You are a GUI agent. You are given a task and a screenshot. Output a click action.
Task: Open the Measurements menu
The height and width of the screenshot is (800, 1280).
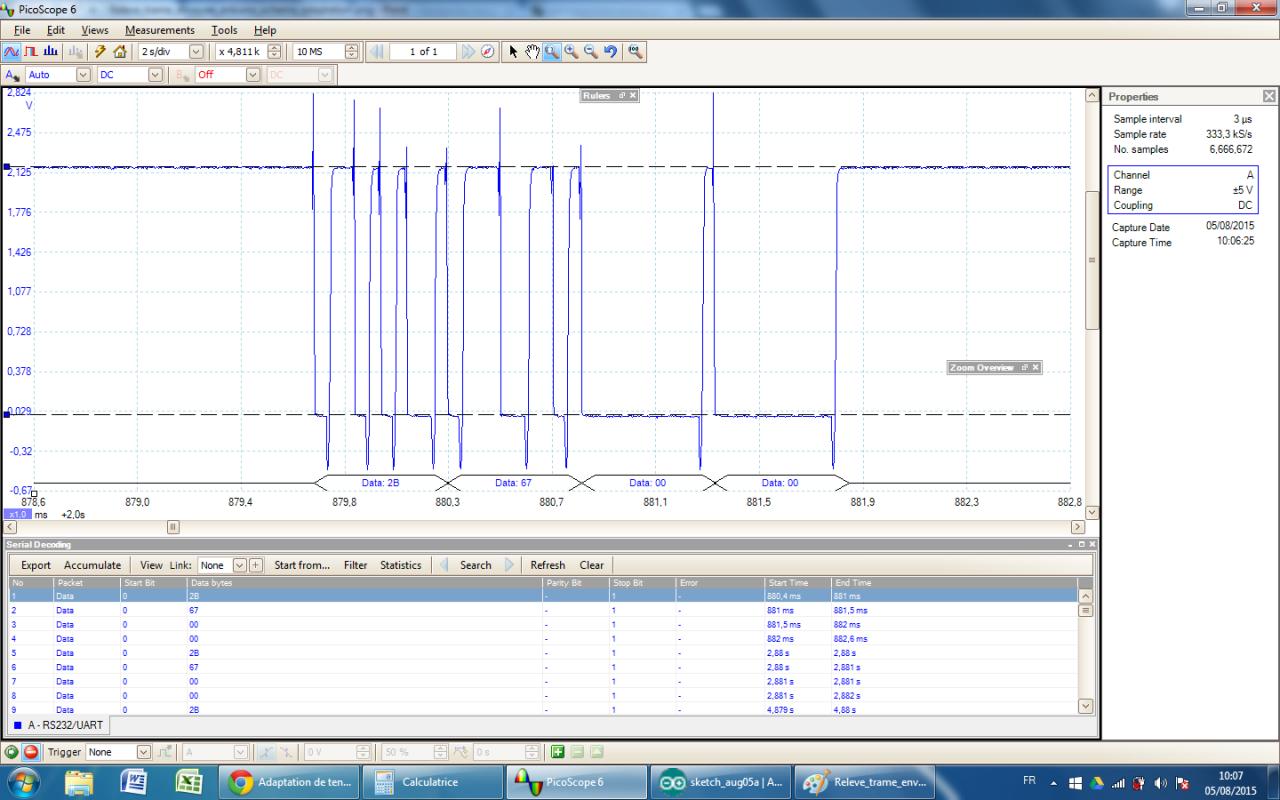159,30
